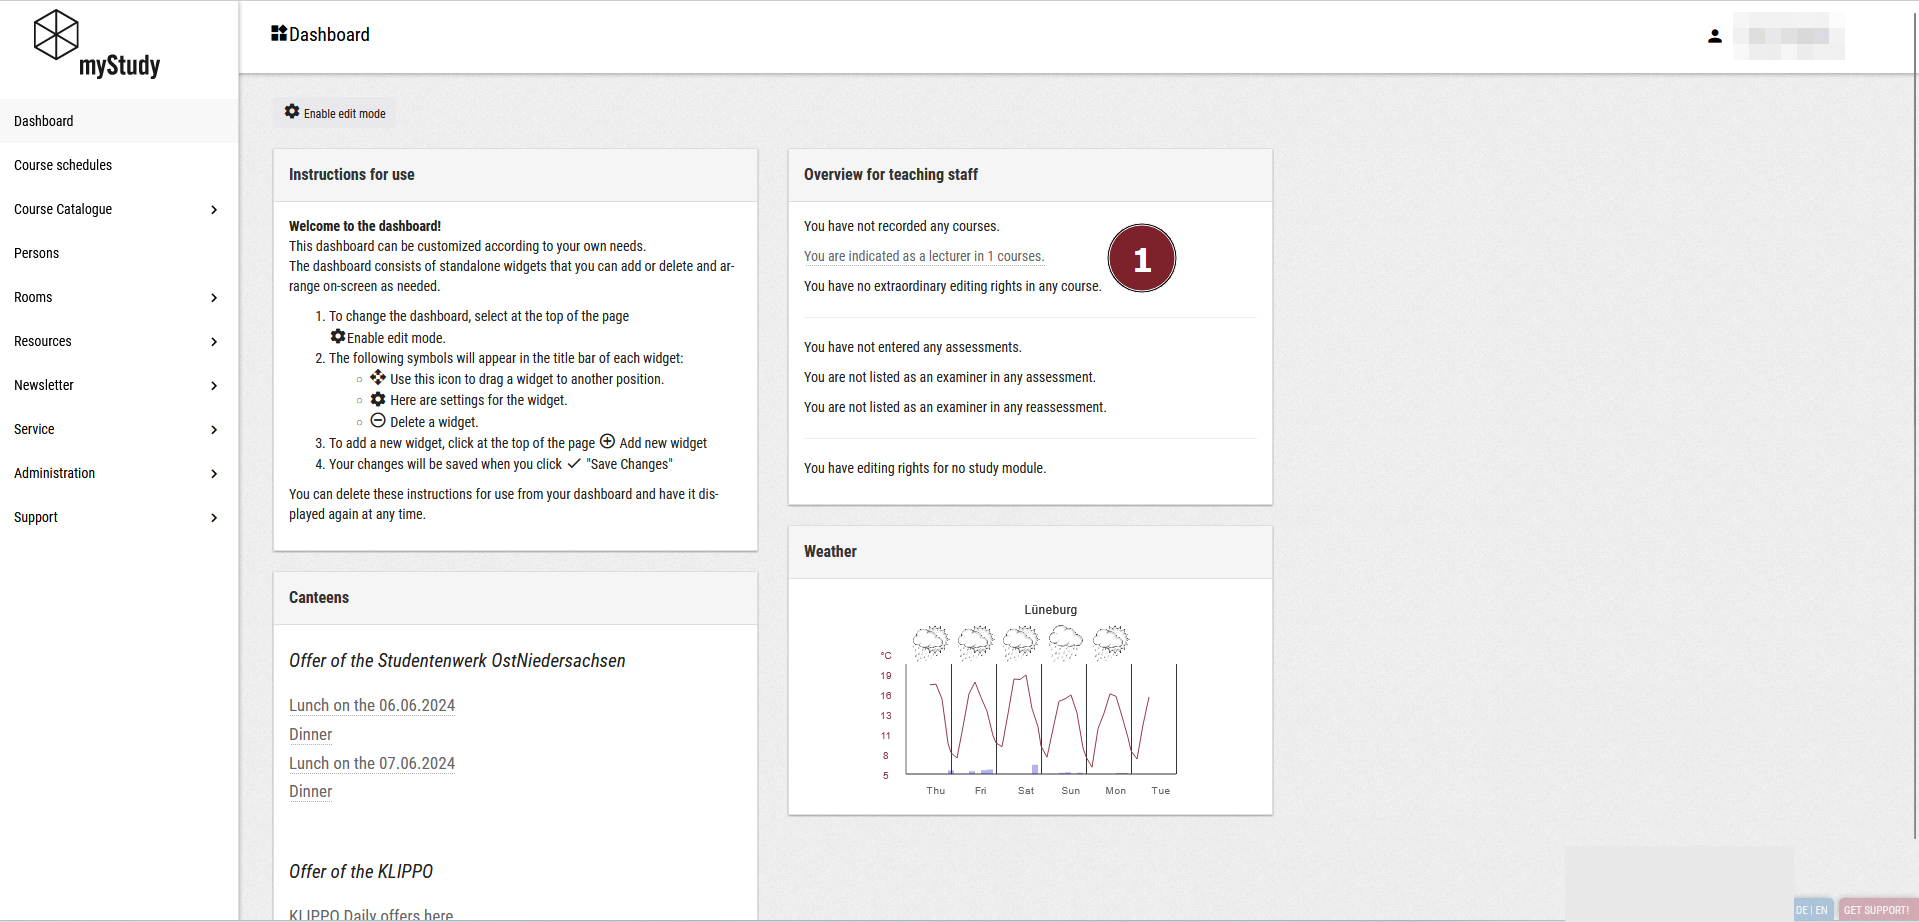1919x922 pixels.
Task: Toggle the DE | EN language switch
Action: (x=1811, y=910)
